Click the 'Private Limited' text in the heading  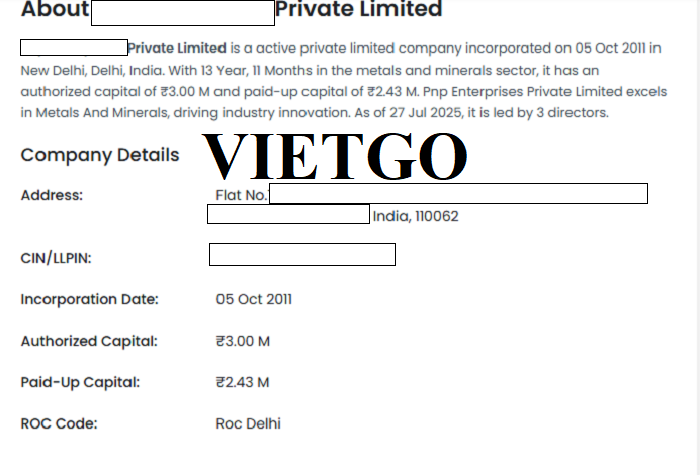358,10
